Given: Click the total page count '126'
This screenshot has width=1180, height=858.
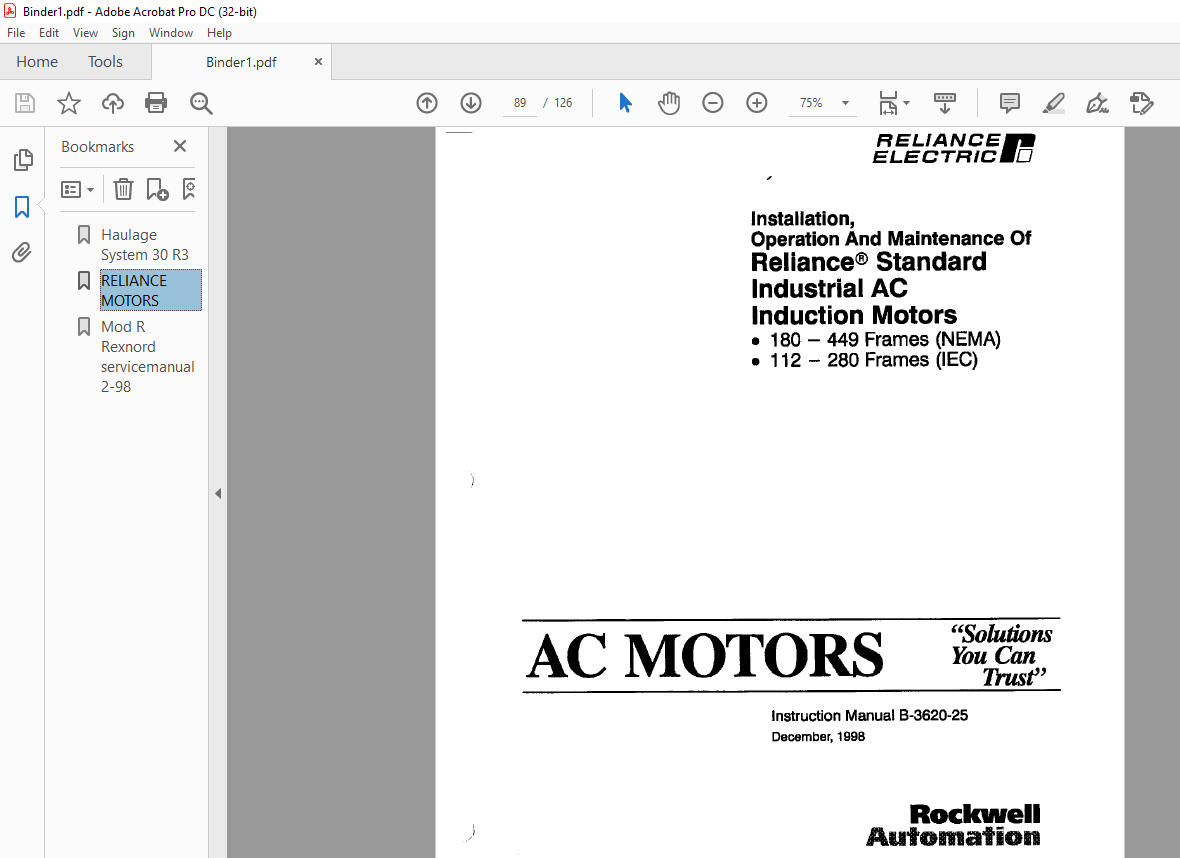Looking at the screenshot, I should click(563, 103).
